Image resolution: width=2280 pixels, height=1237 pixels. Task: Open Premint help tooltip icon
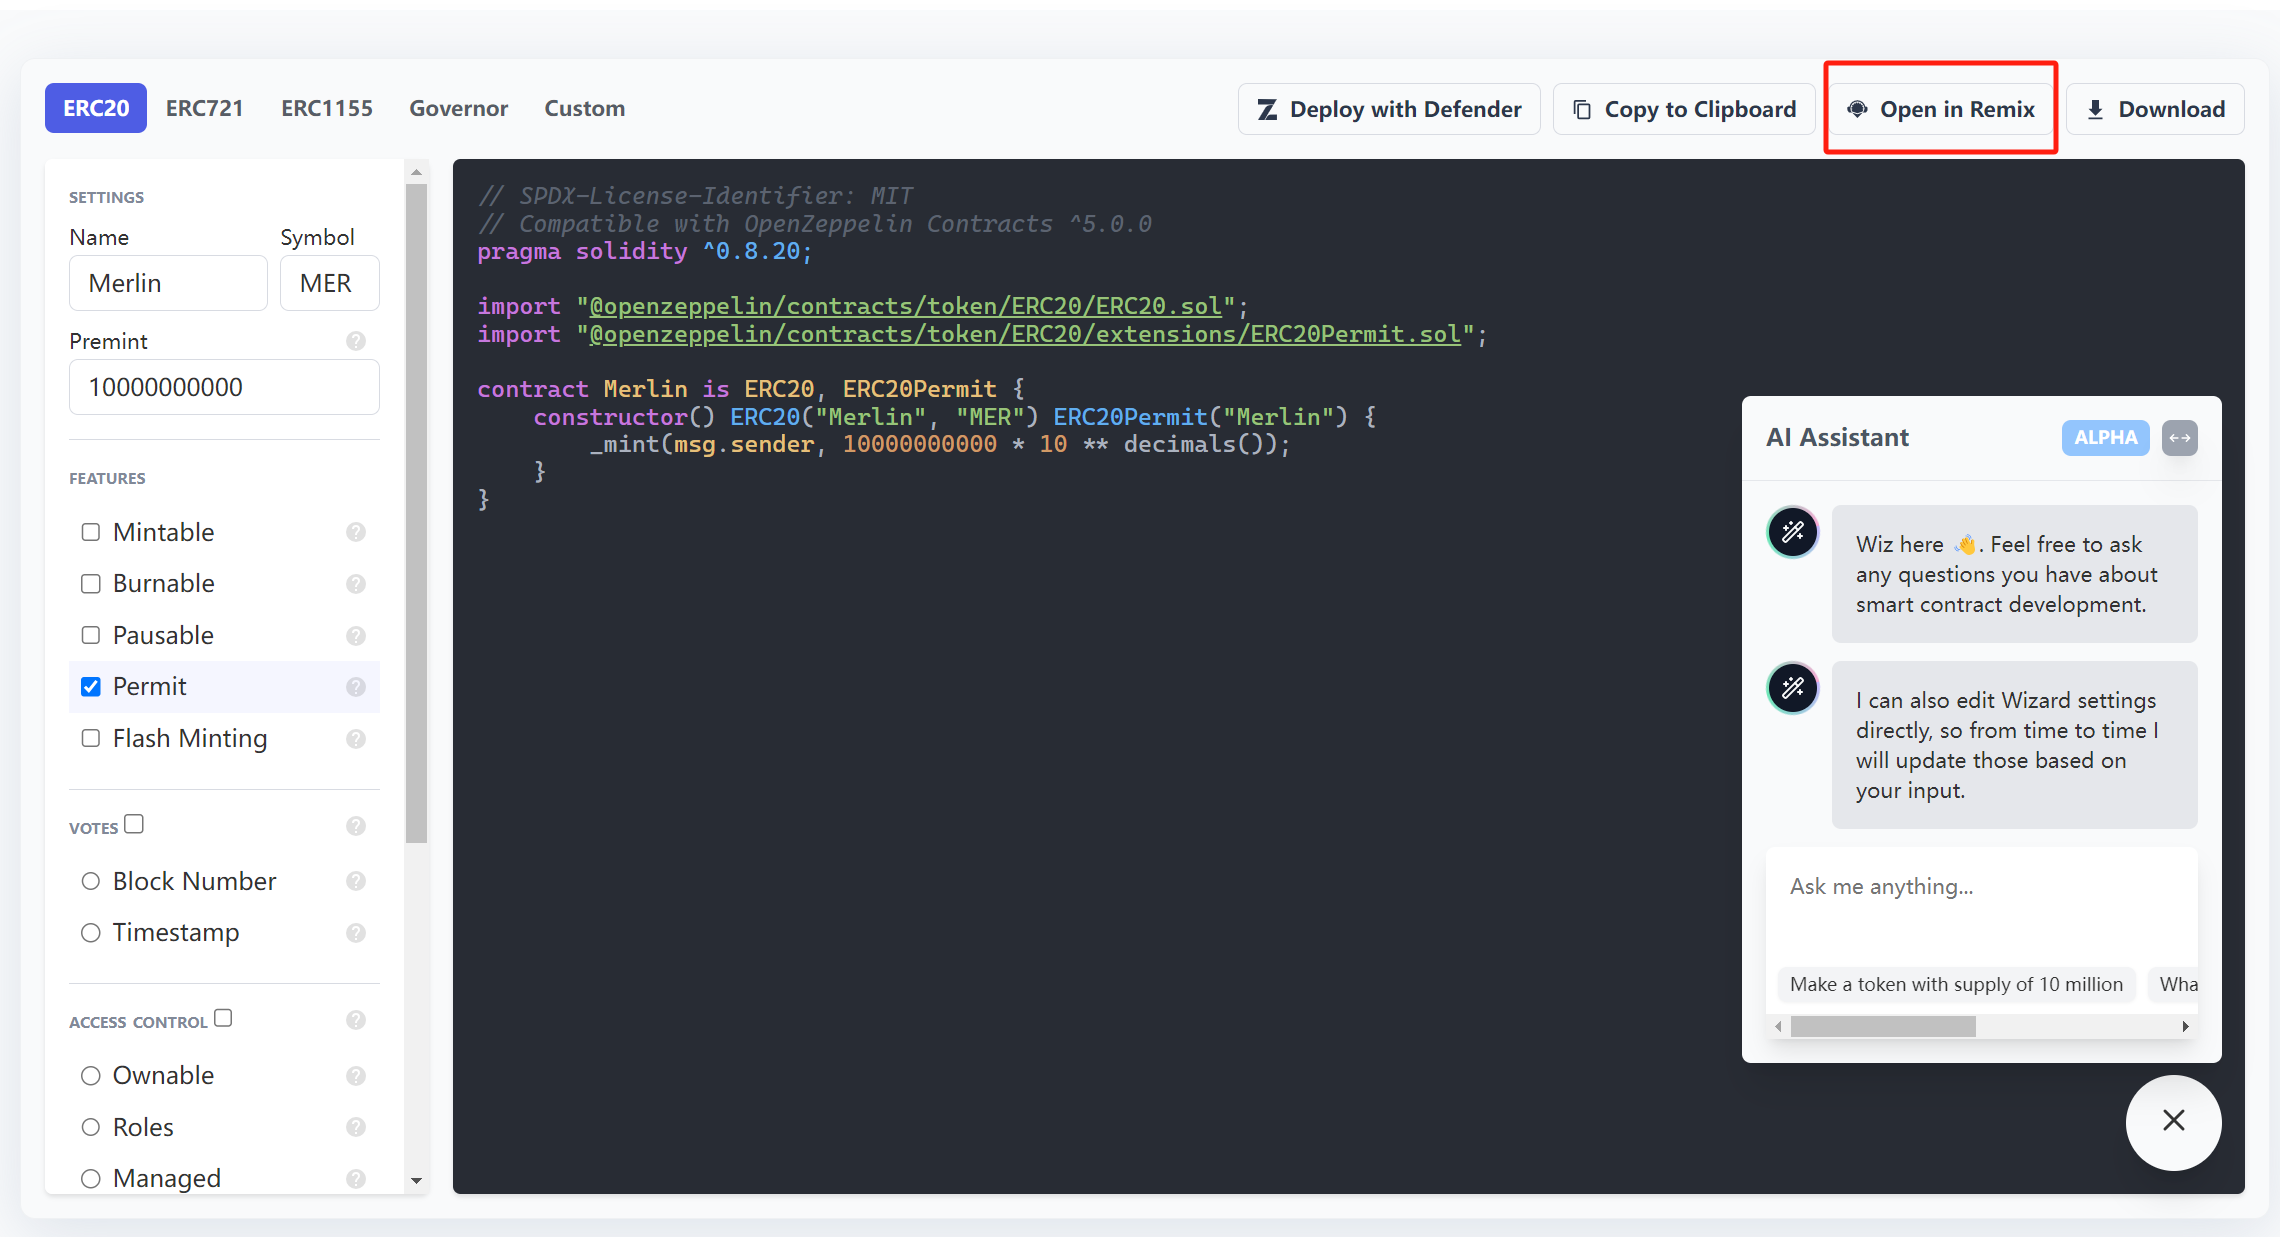[356, 341]
